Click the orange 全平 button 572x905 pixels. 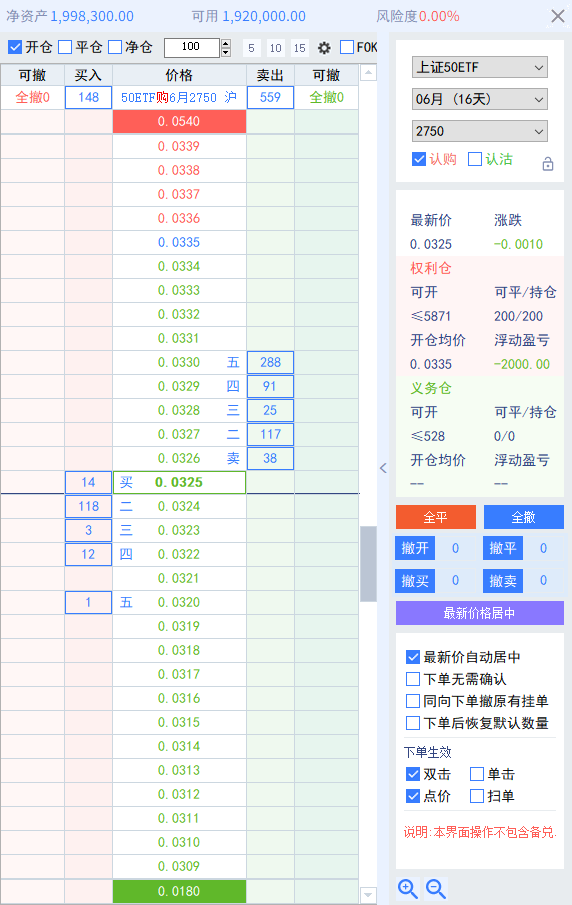(436, 517)
